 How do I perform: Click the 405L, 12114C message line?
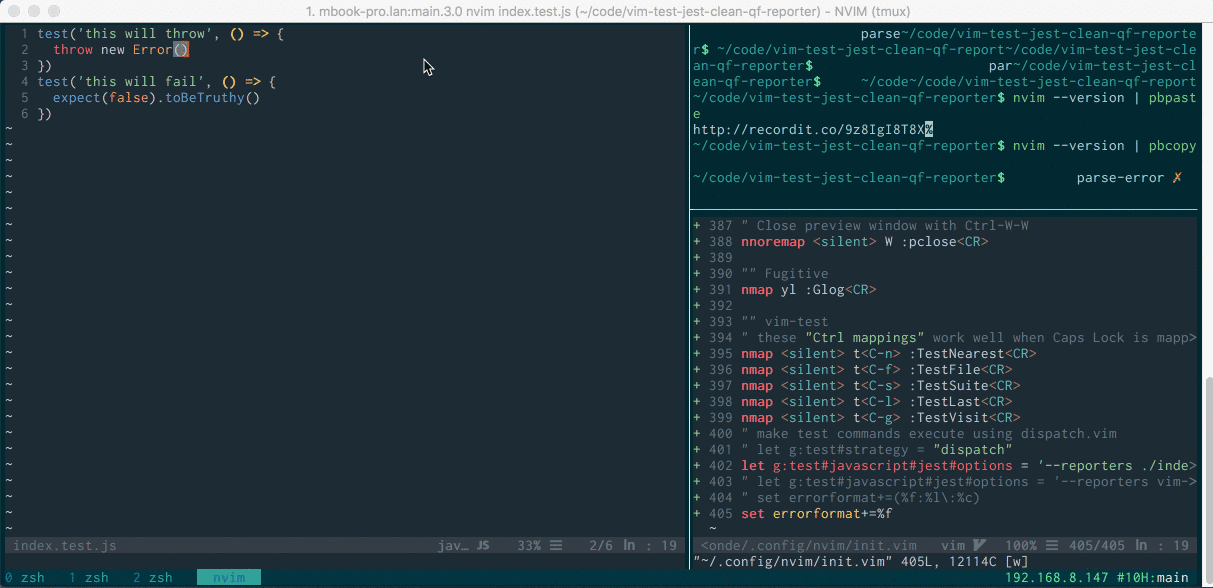click(861, 562)
